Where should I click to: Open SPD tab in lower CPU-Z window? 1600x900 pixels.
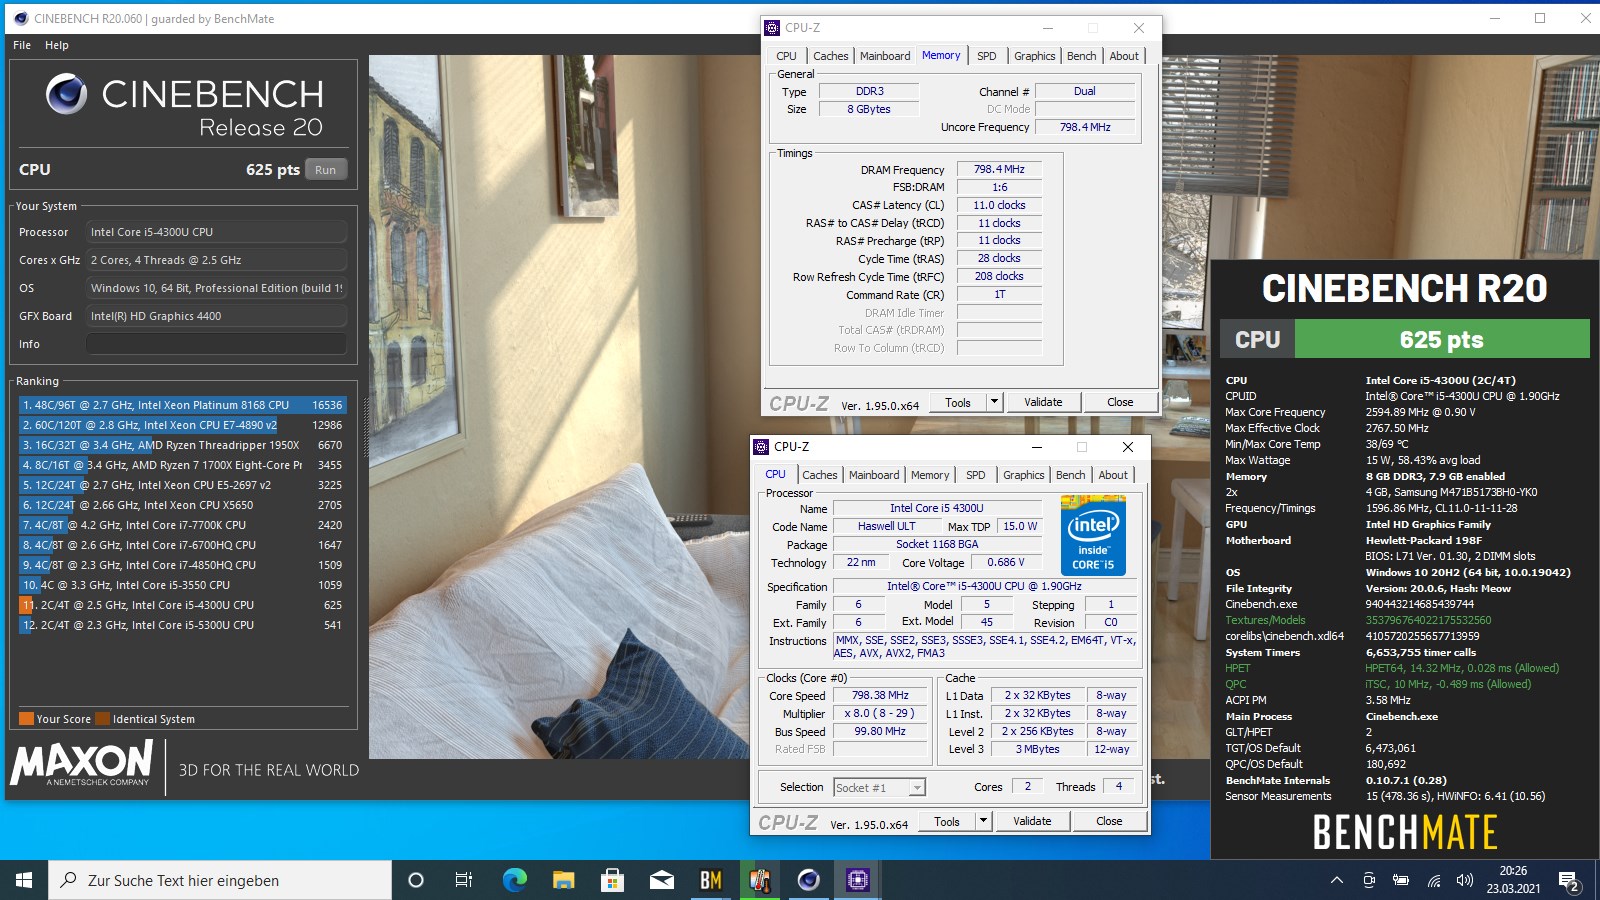(x=976, y=475)
